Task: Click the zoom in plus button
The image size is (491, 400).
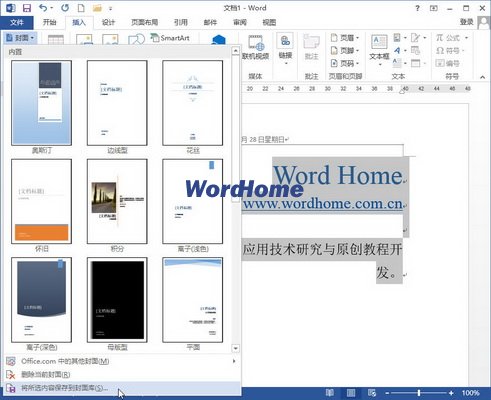Action: click(x=451, y=393)
